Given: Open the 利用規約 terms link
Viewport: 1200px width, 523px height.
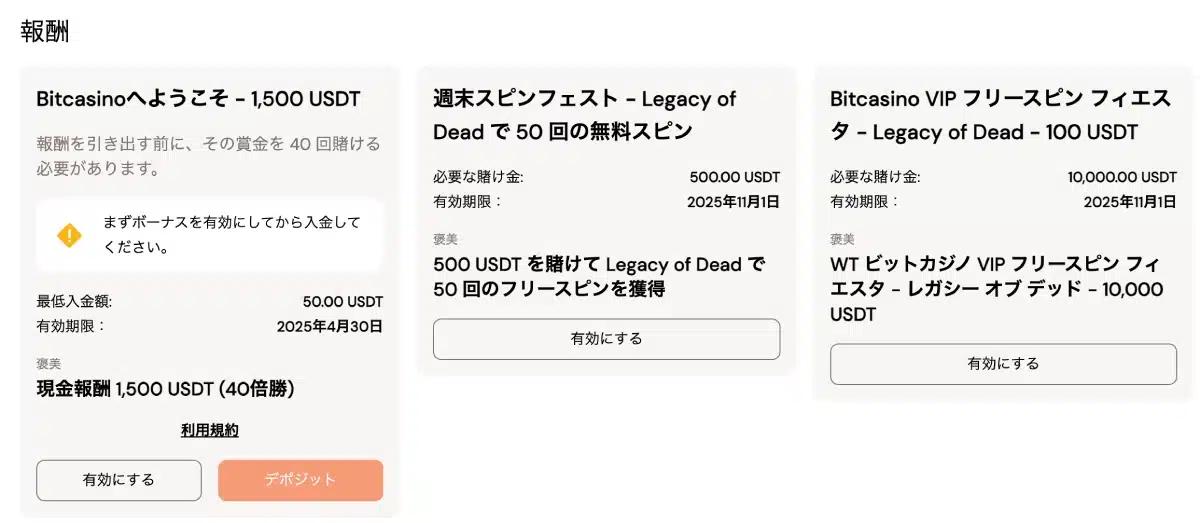Looking at the screenshot, I should [210, 430].
